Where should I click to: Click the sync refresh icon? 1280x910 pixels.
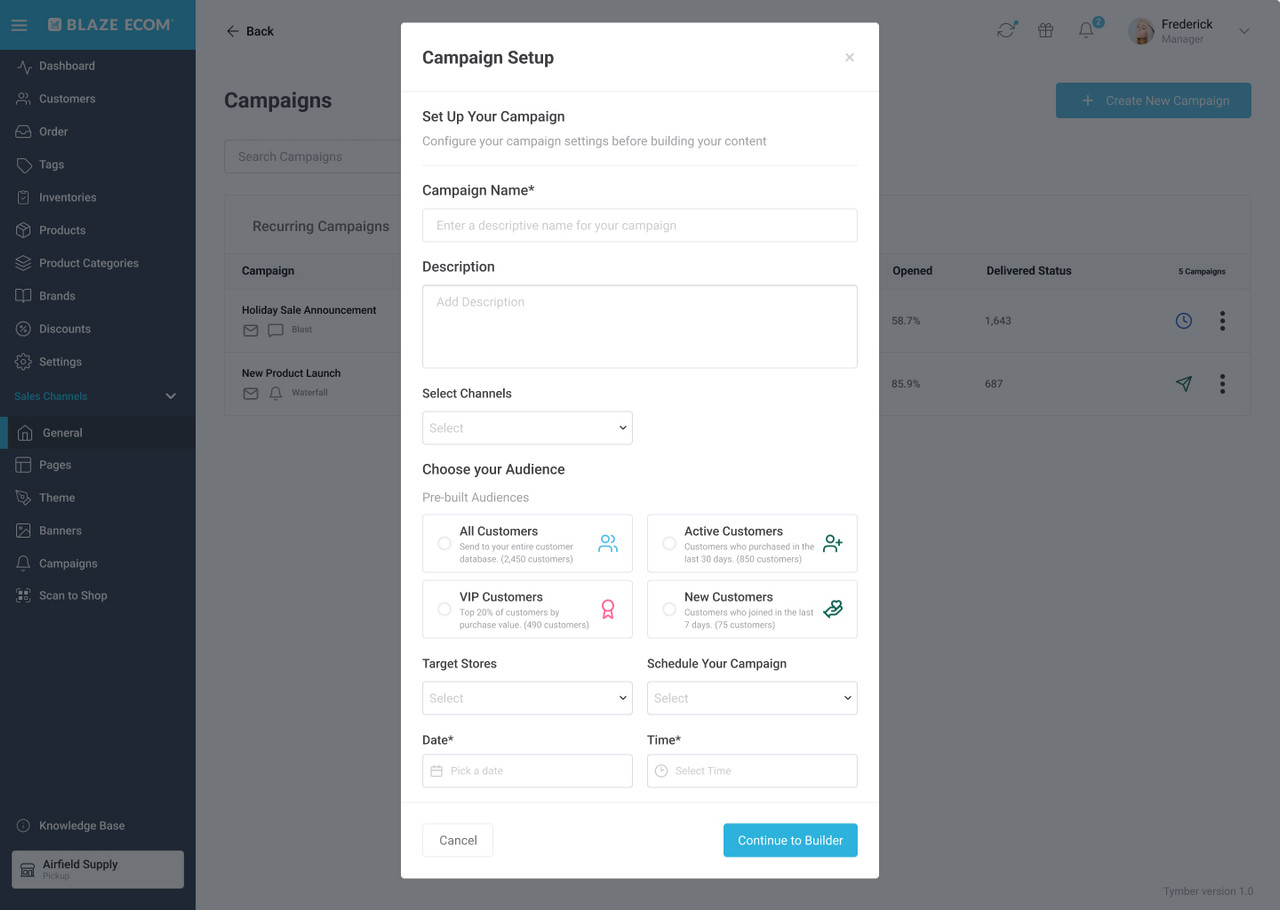[x=1006, y=30]
